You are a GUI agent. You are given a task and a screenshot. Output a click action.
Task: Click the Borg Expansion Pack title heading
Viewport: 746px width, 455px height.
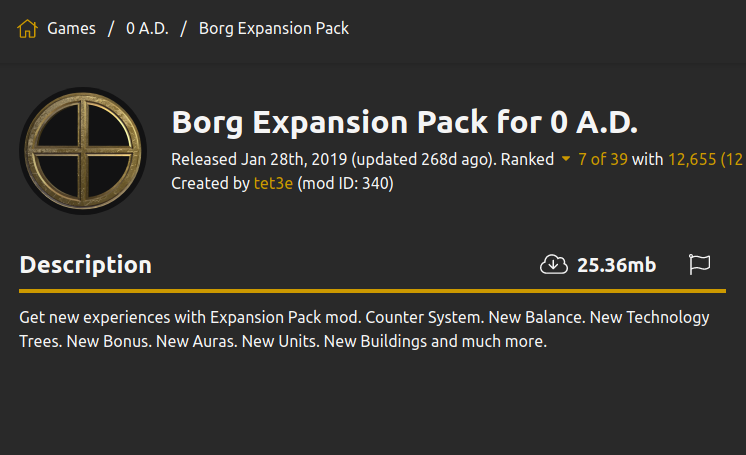point(404,122)
